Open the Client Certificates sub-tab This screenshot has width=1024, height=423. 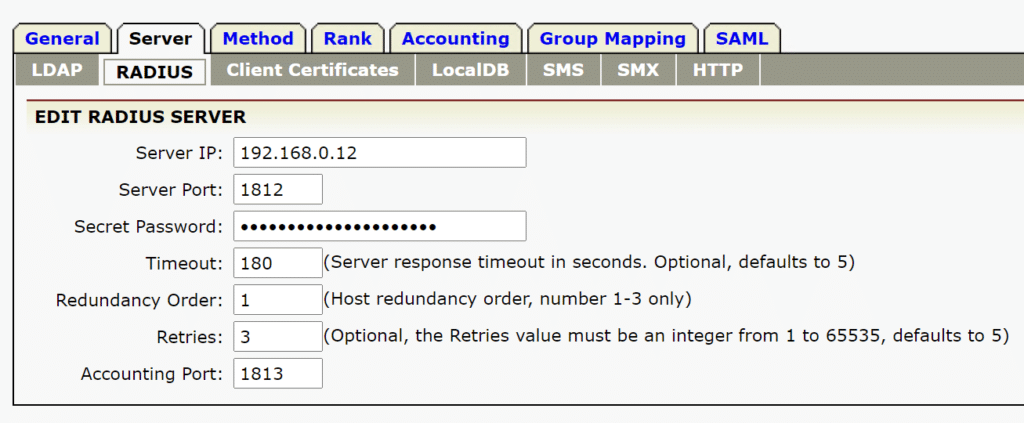312,71
